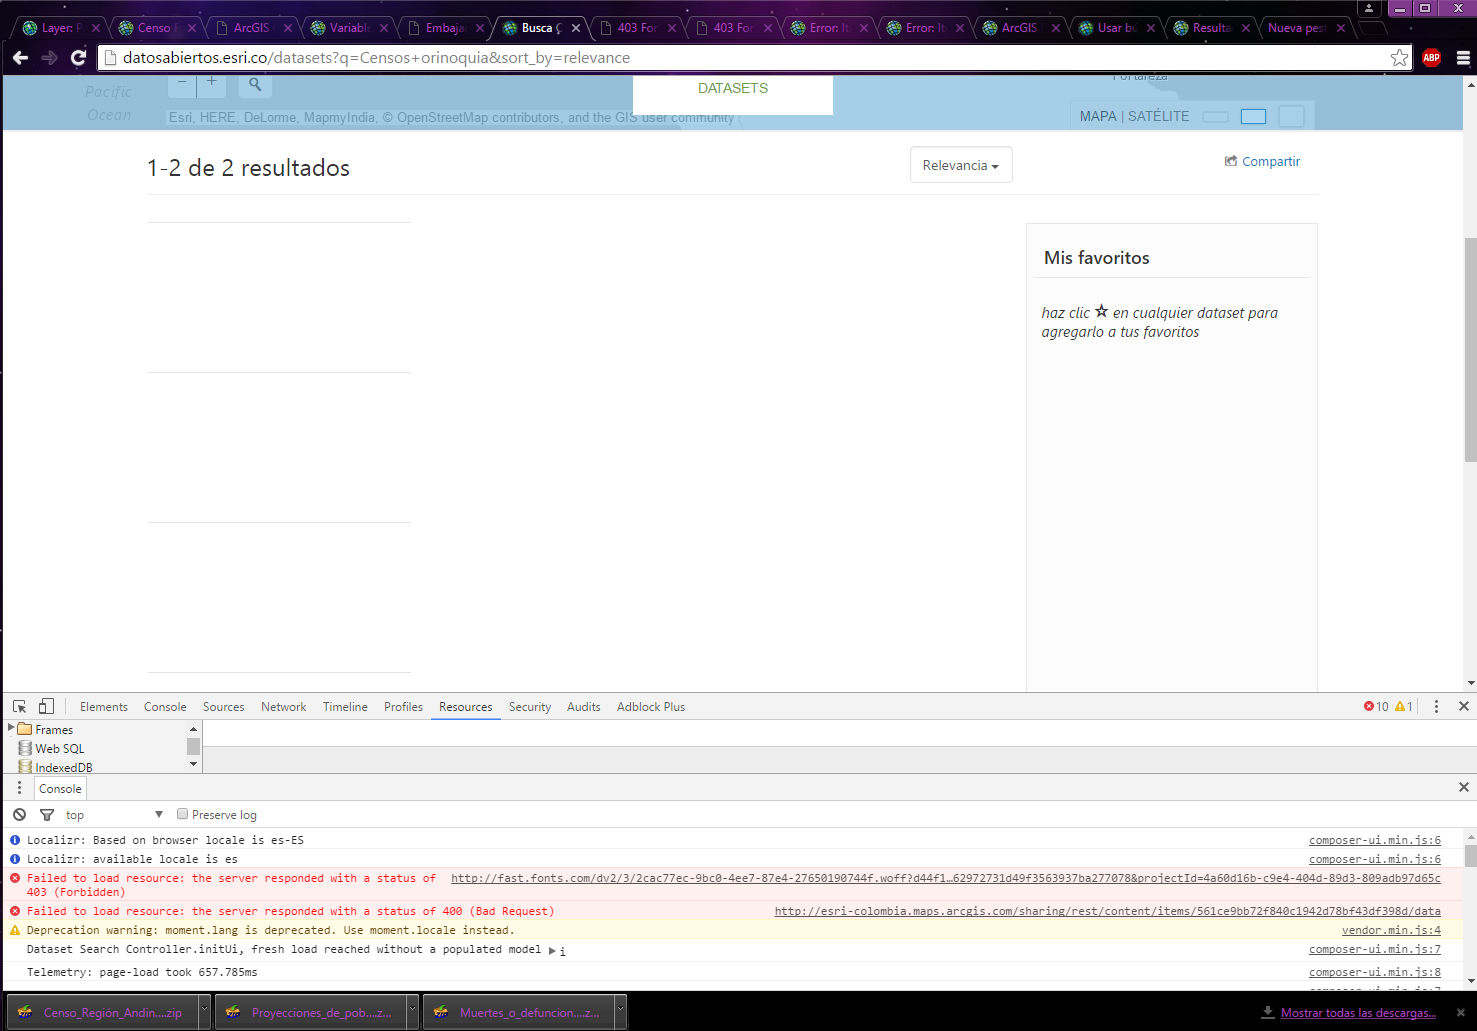Open the Adblock Plus DevTools panel

(651, 706)
